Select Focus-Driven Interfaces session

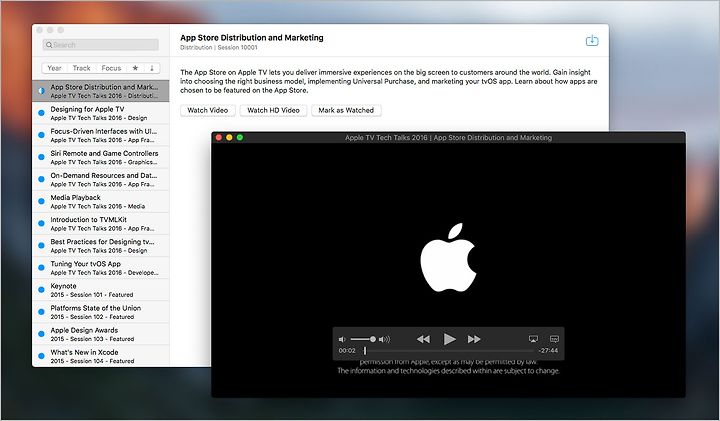[101, 135]
